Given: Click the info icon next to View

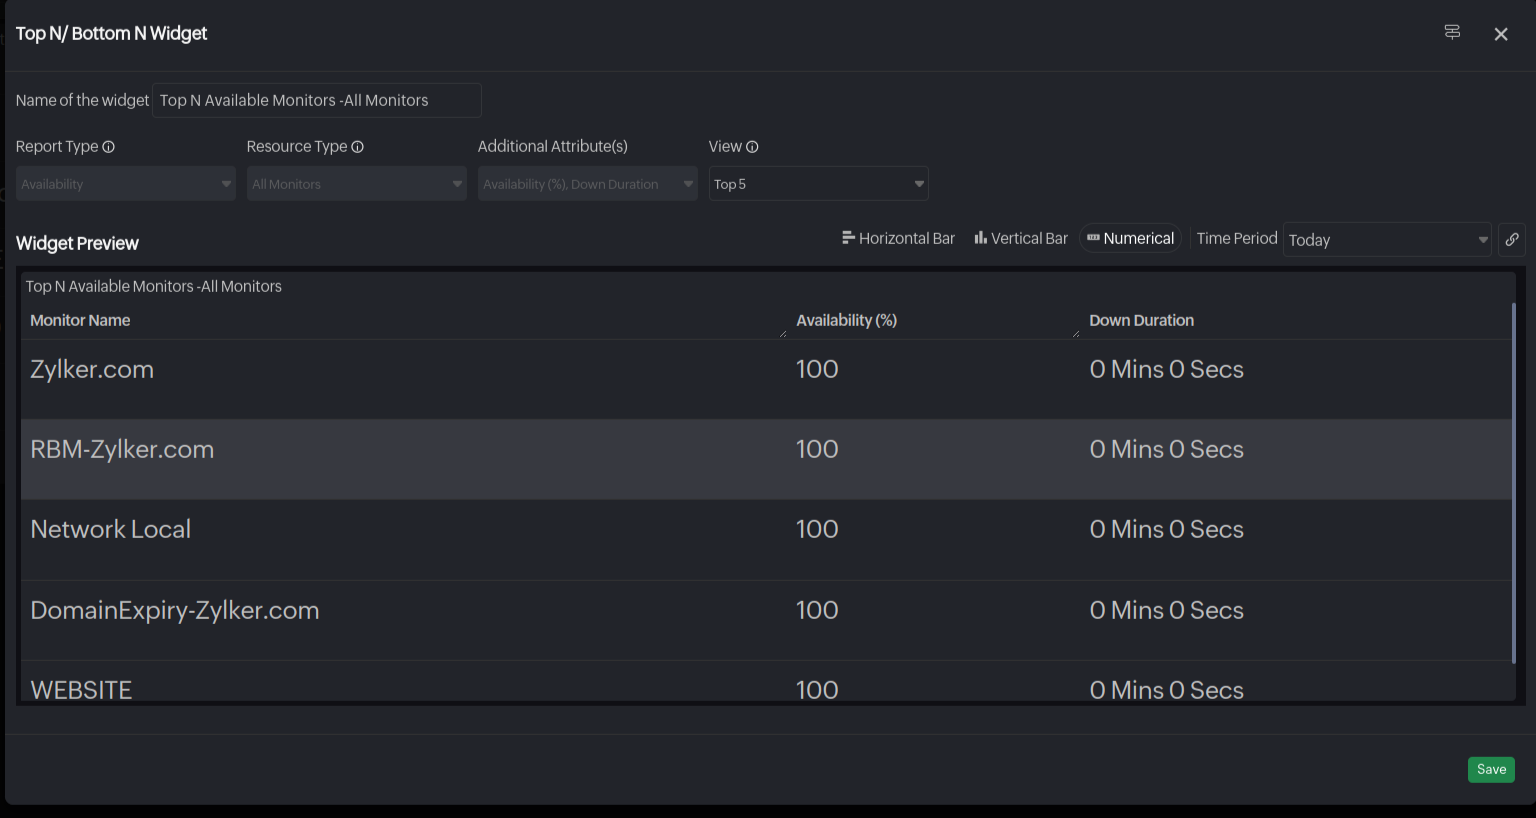Looking at the screenshot, I should 752,147.
